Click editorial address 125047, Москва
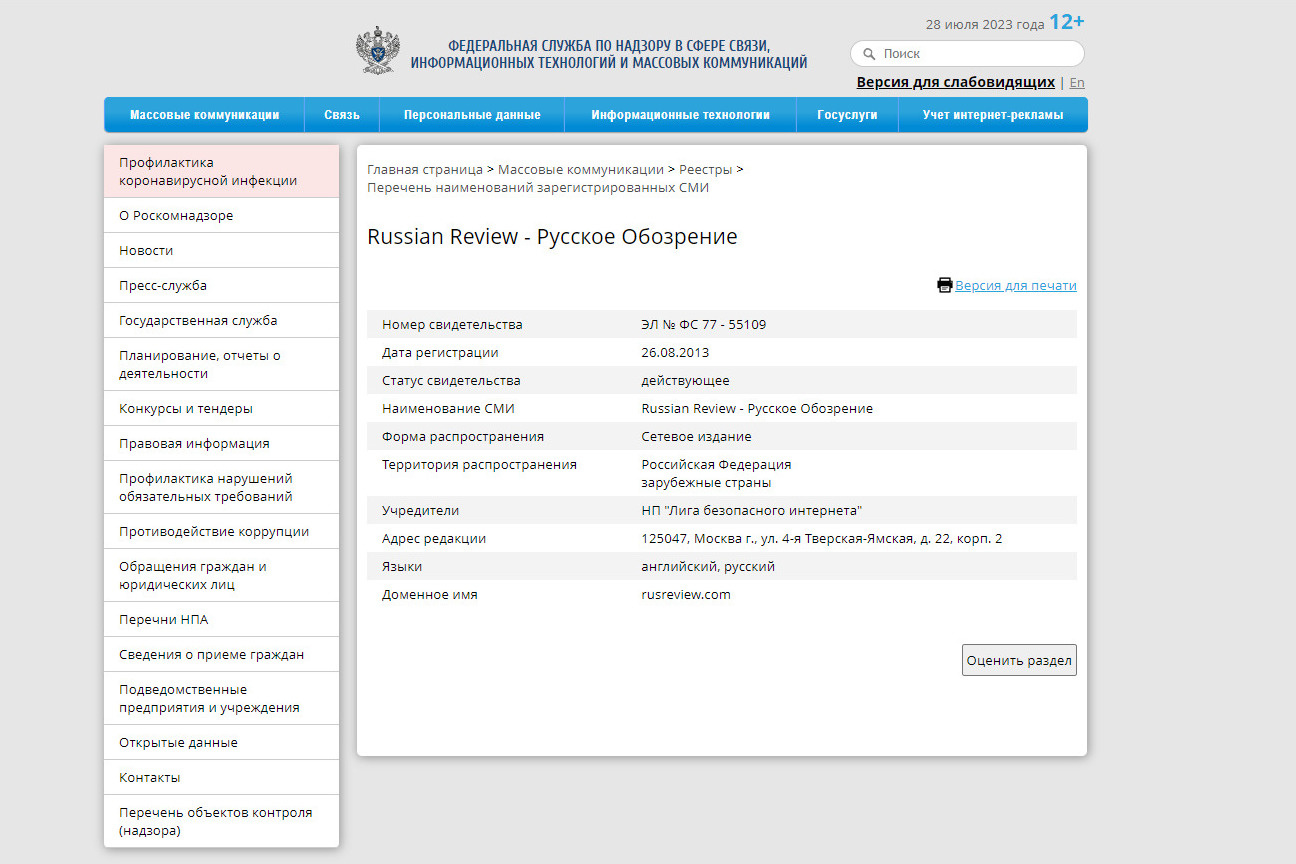This screenshot has width=1296, height=864. click(821, 538)
